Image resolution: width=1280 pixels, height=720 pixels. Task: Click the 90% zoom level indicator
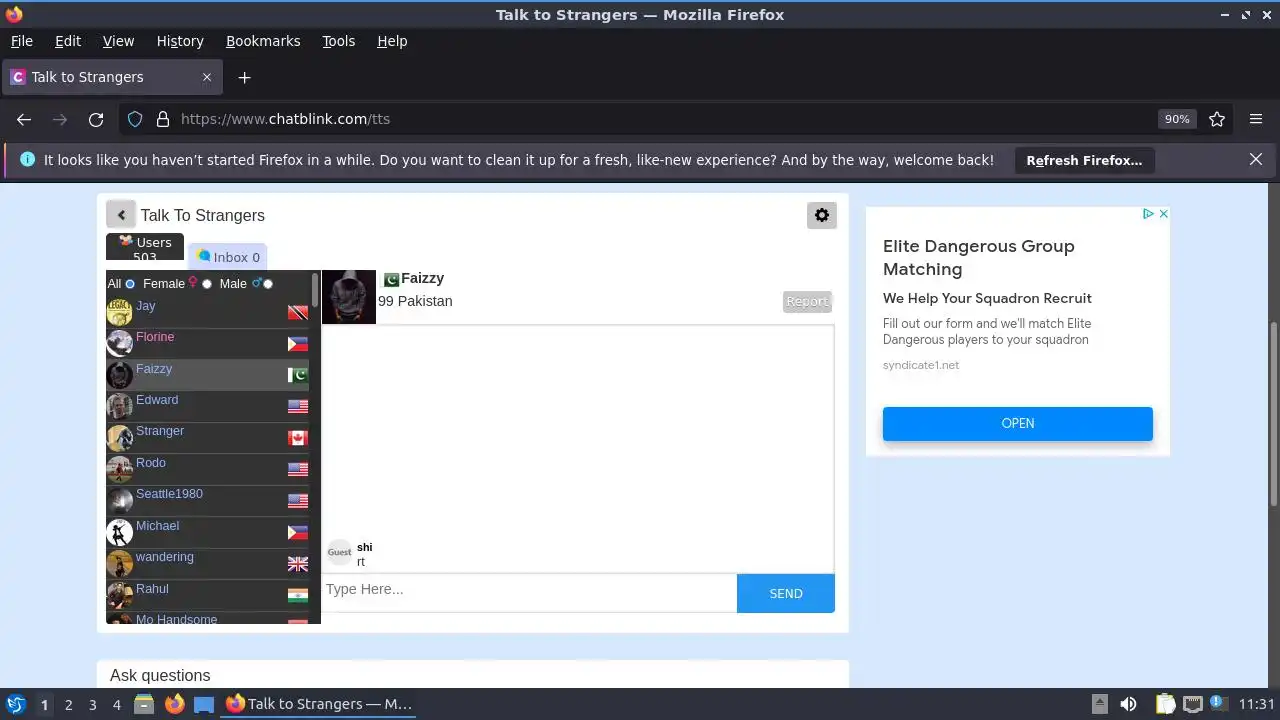pyautogui.click(x=1177, y=119)
